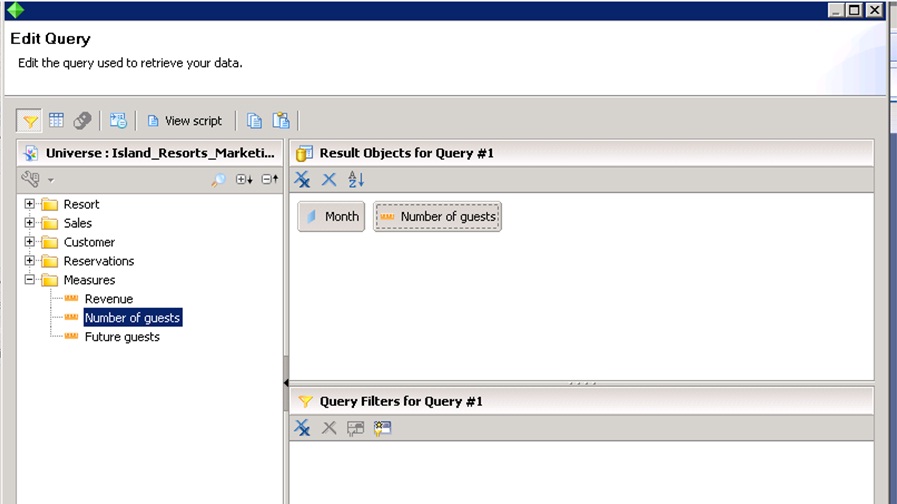Click the data preview table icon
The height and width of the screenshot is (504, 897).
[x=56, y=120]
